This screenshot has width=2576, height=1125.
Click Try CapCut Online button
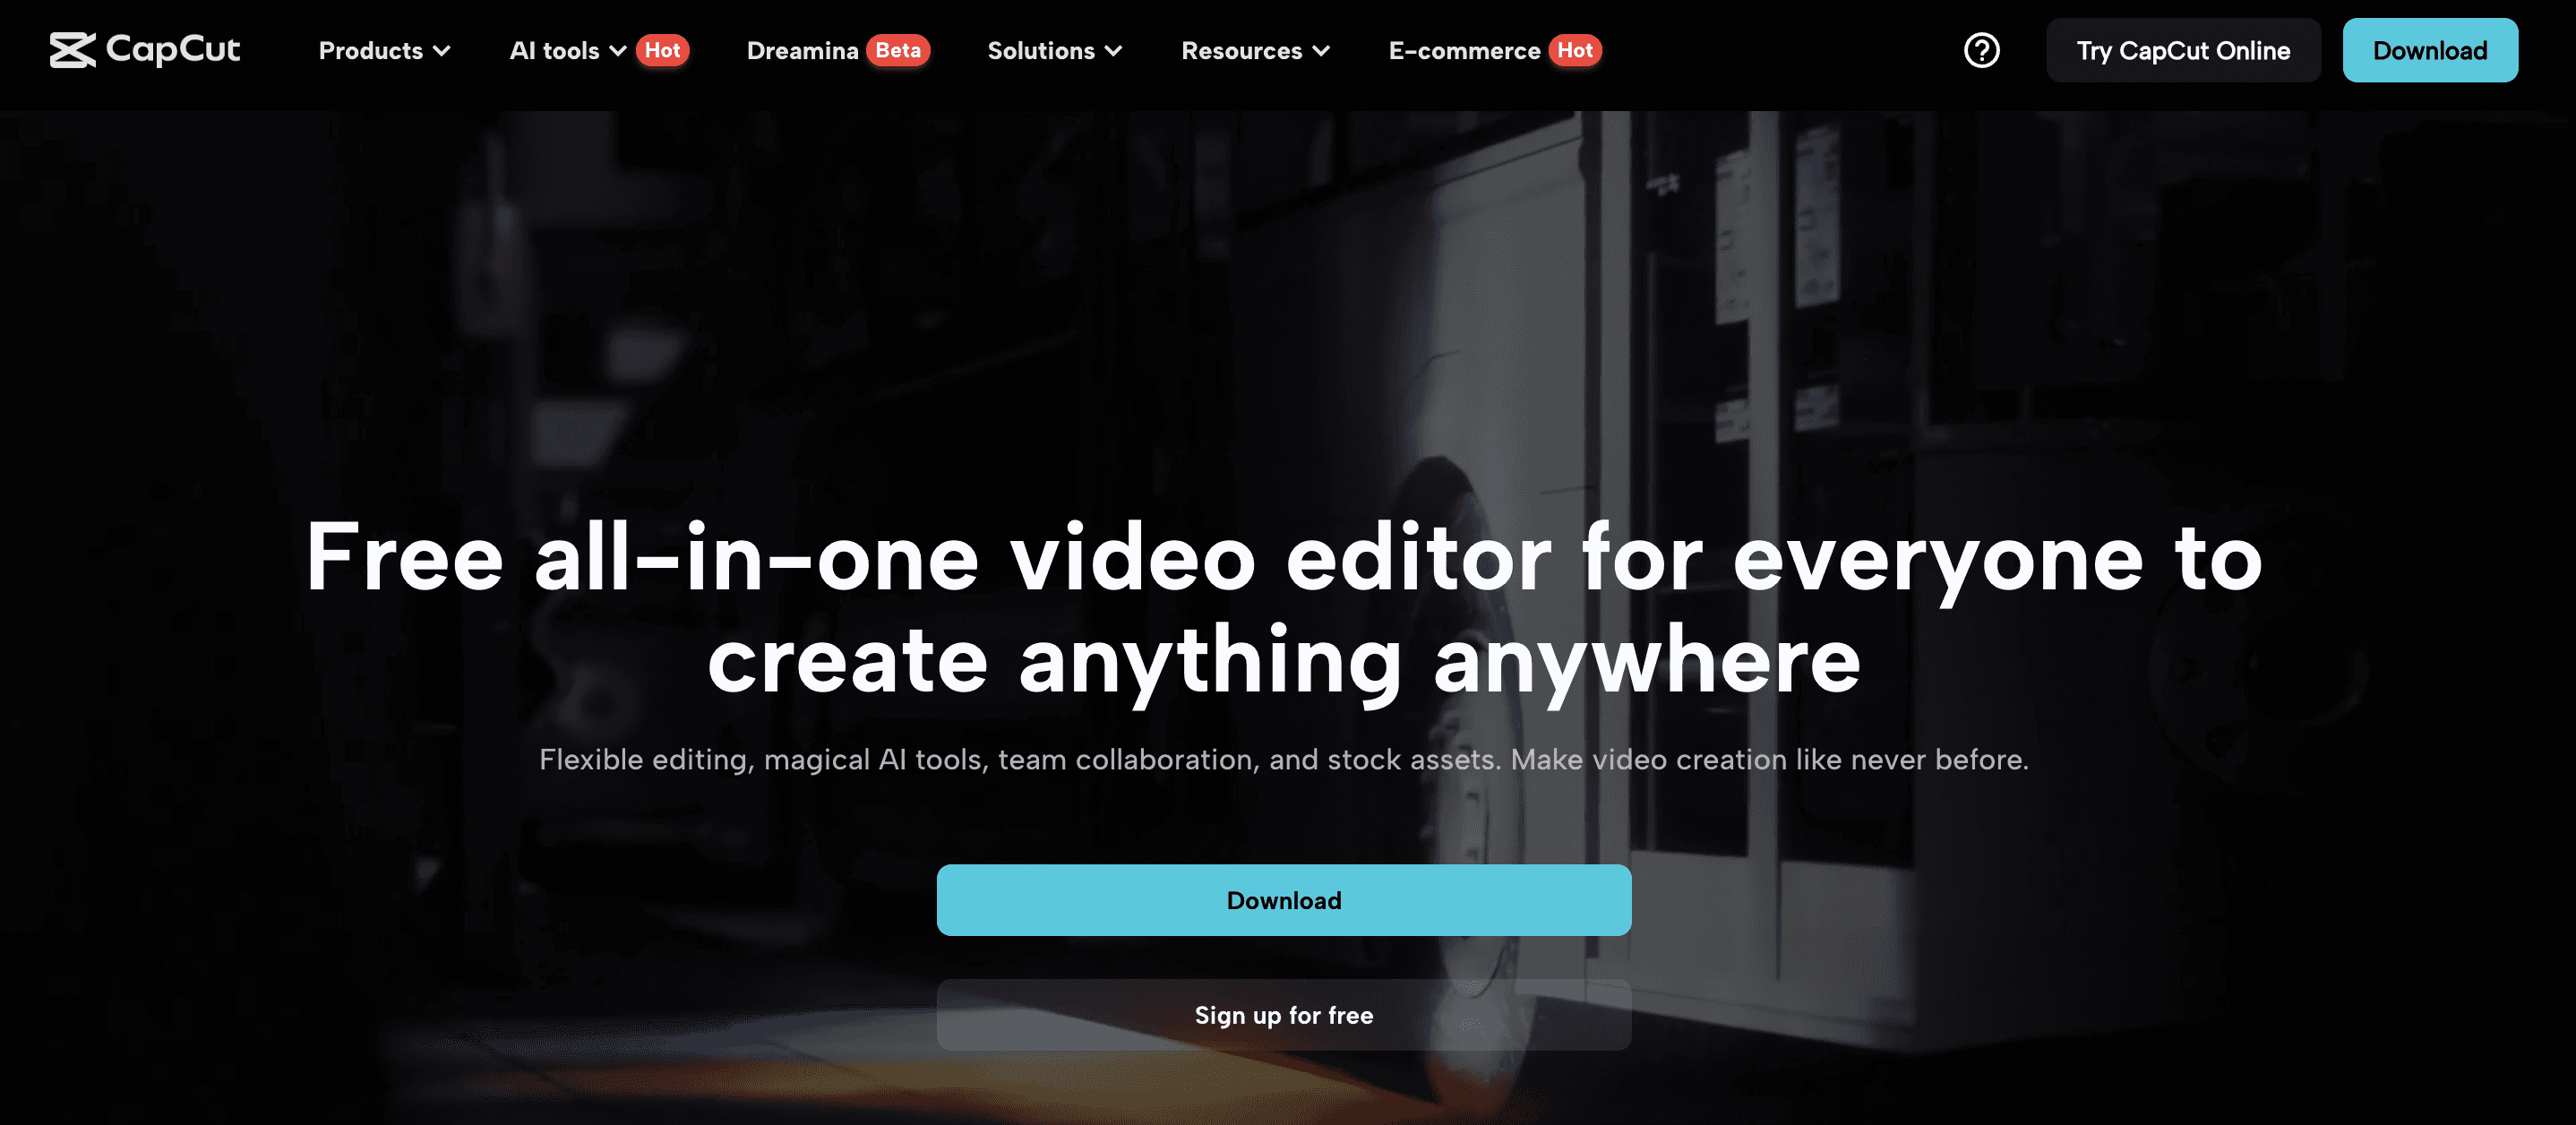[x=2184, y=49]
